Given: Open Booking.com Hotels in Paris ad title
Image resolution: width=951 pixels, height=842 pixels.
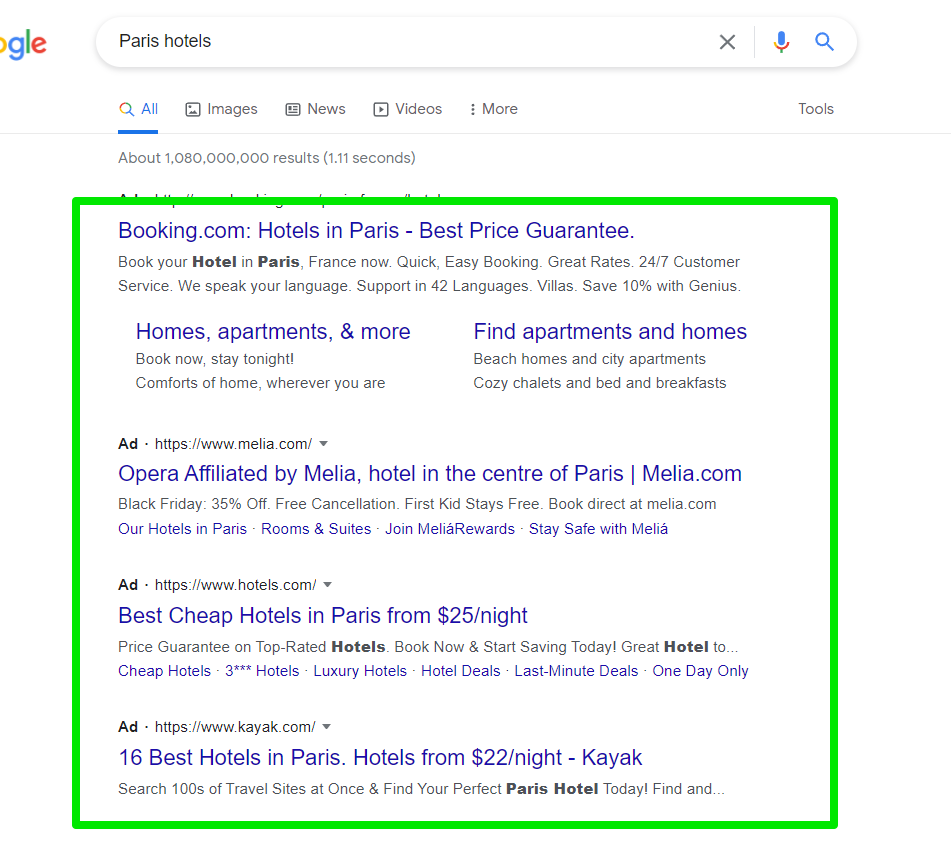Looking at the screenshot, I should point(376,231).
